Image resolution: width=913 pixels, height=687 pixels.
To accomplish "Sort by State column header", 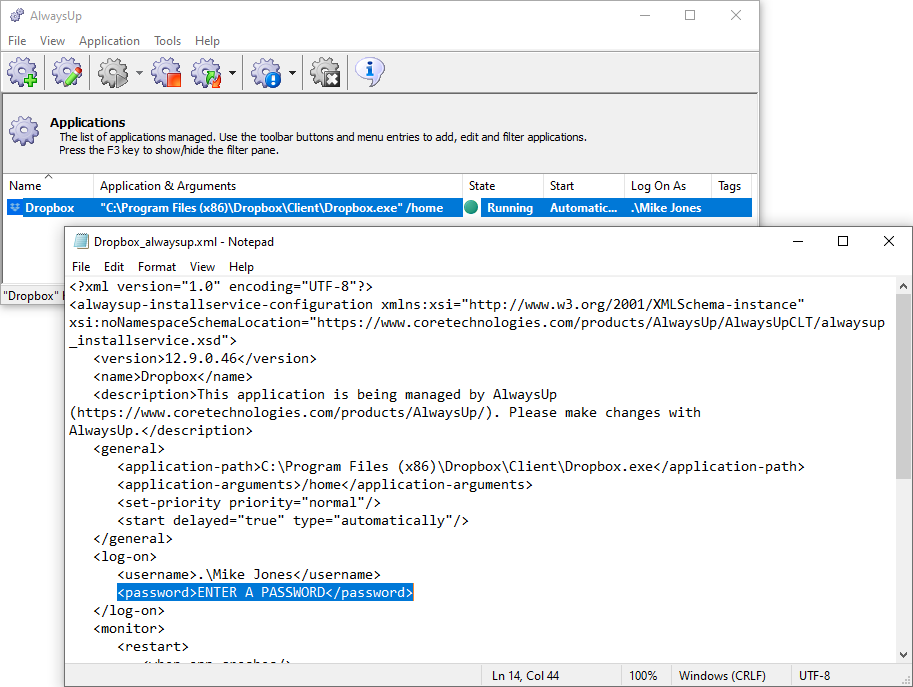I will coord(503,186).
